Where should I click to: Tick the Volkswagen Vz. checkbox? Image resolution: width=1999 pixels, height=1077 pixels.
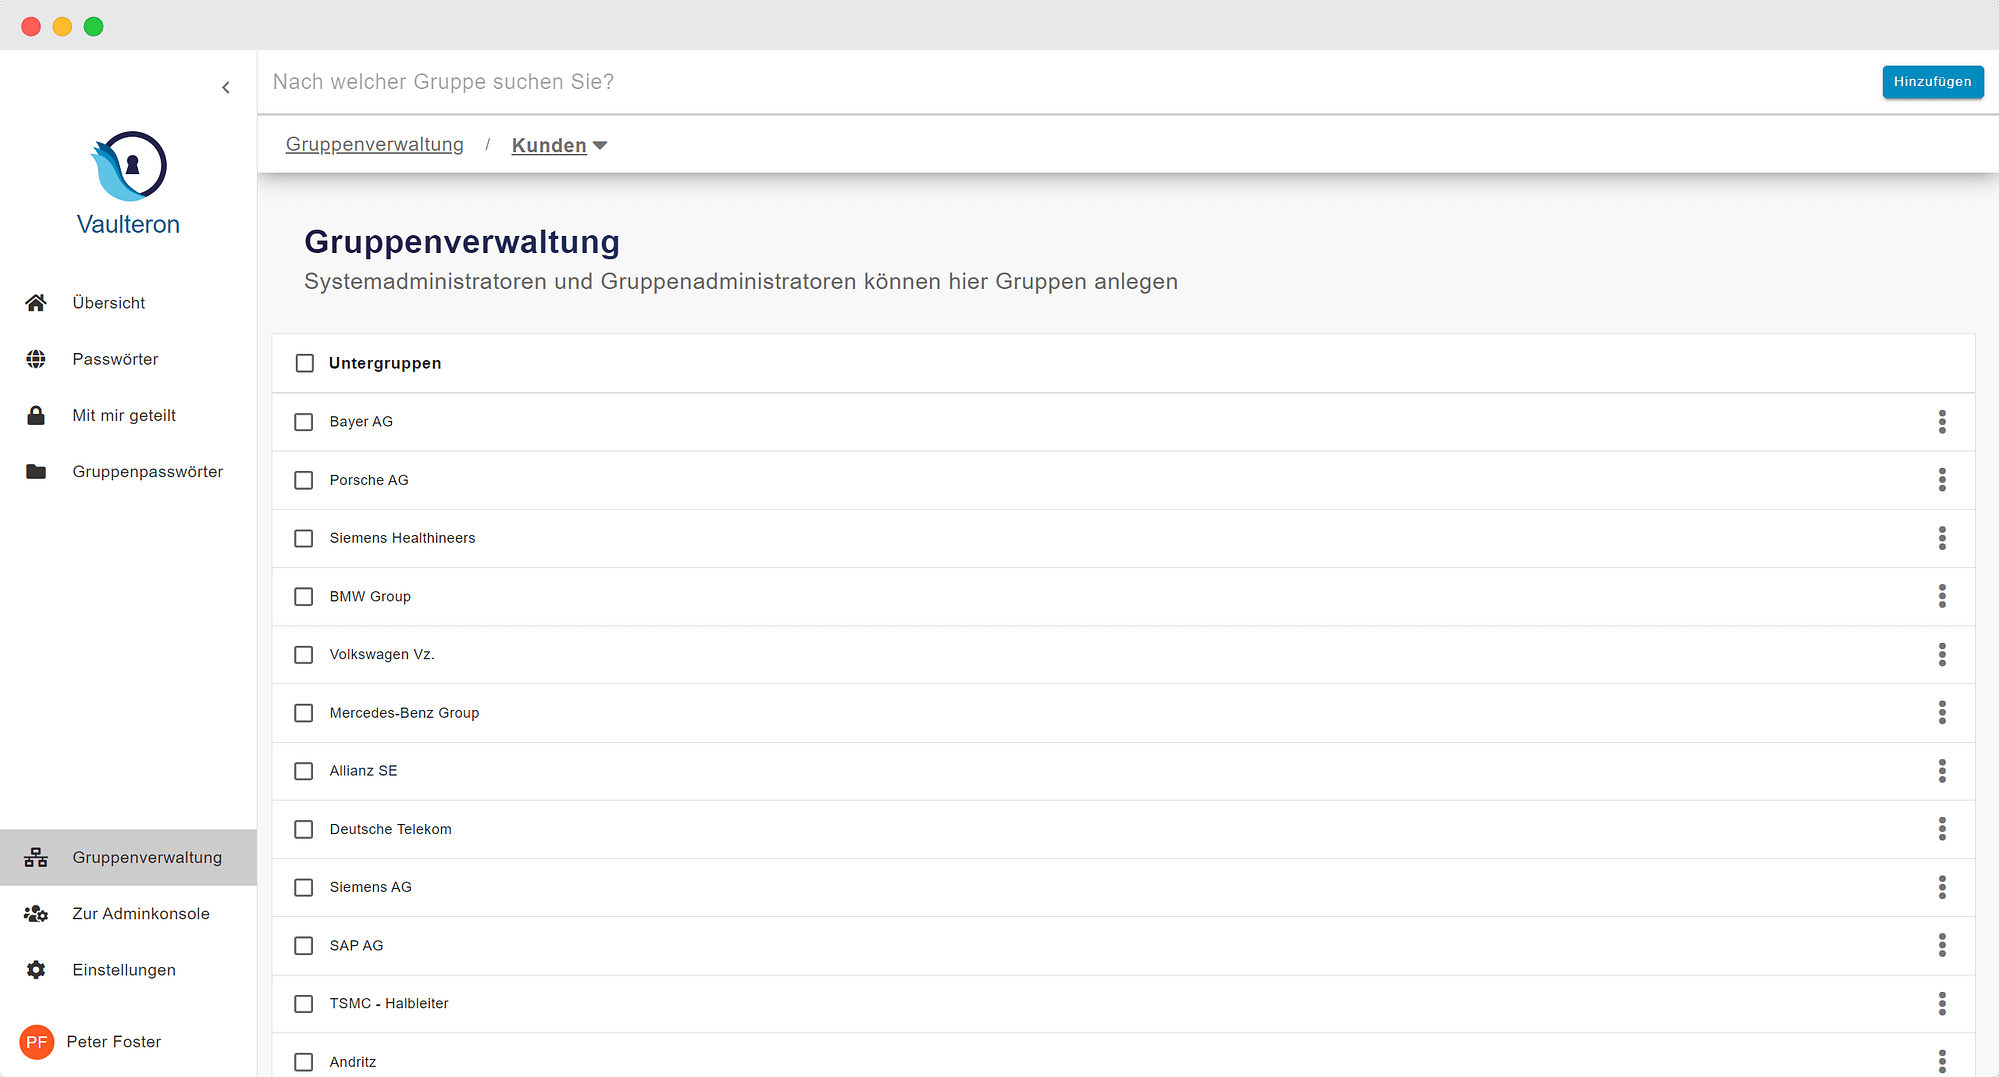click(x=304, y=655)
